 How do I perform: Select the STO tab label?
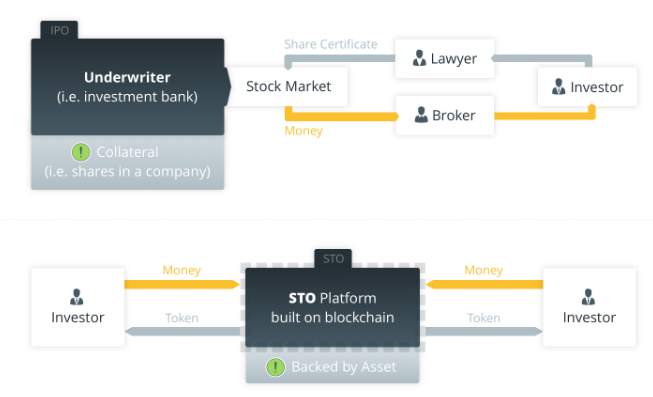pyautogui.click(x=333, y=259)
